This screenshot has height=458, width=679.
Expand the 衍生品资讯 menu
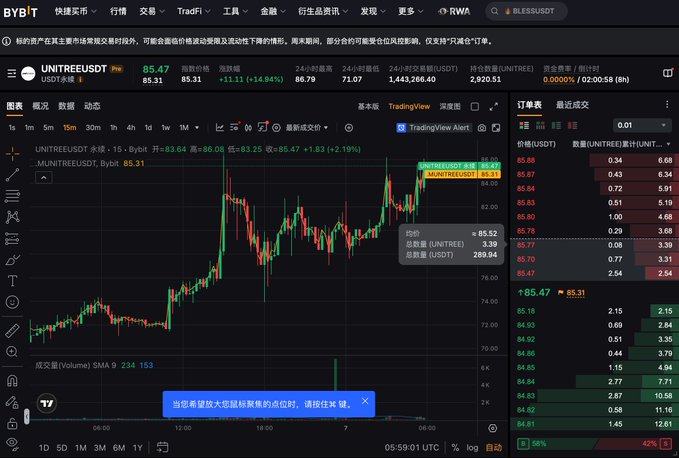(323, 11)
